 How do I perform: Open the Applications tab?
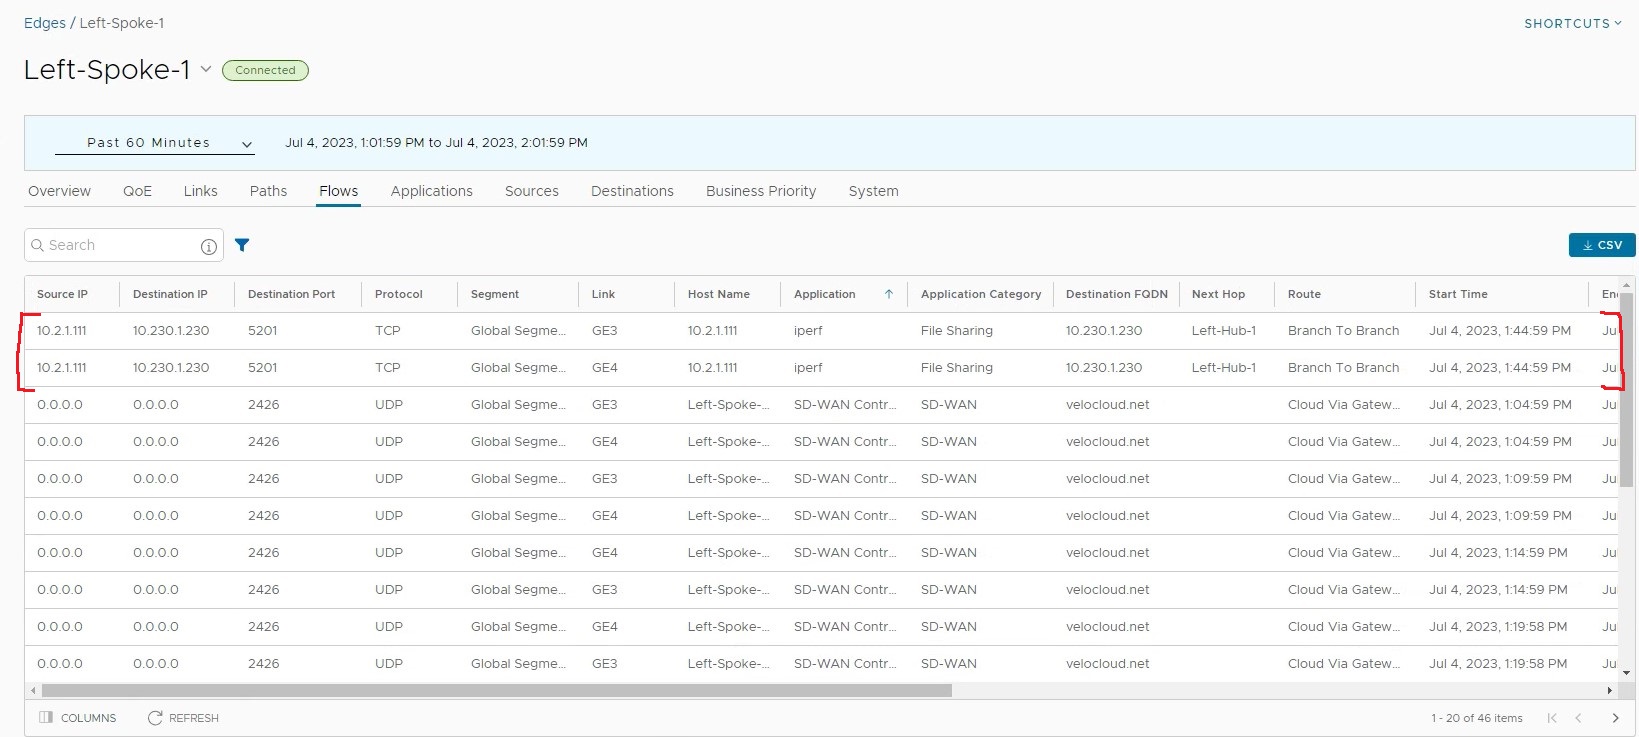(432, 191)
